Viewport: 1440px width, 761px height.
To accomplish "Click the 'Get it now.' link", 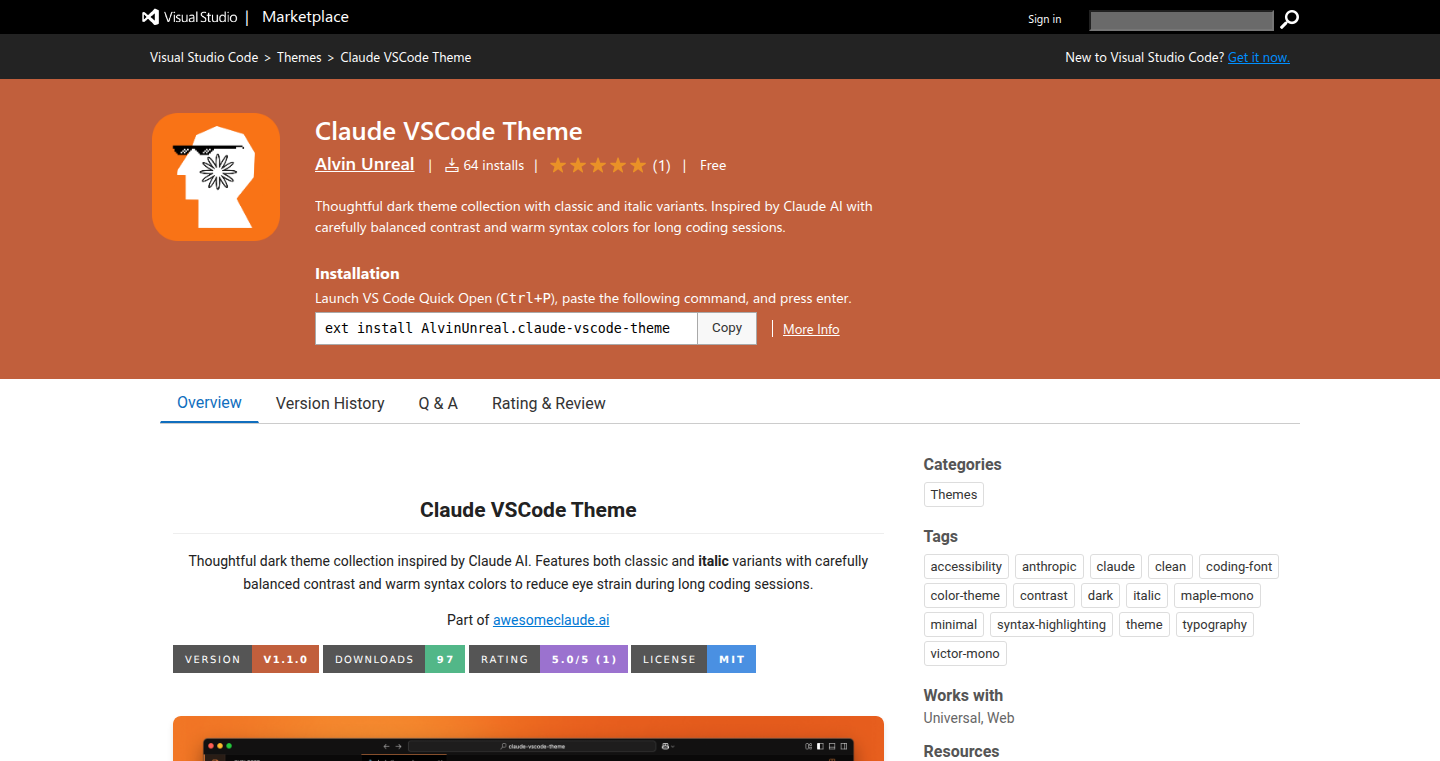I will (1259, 57).
